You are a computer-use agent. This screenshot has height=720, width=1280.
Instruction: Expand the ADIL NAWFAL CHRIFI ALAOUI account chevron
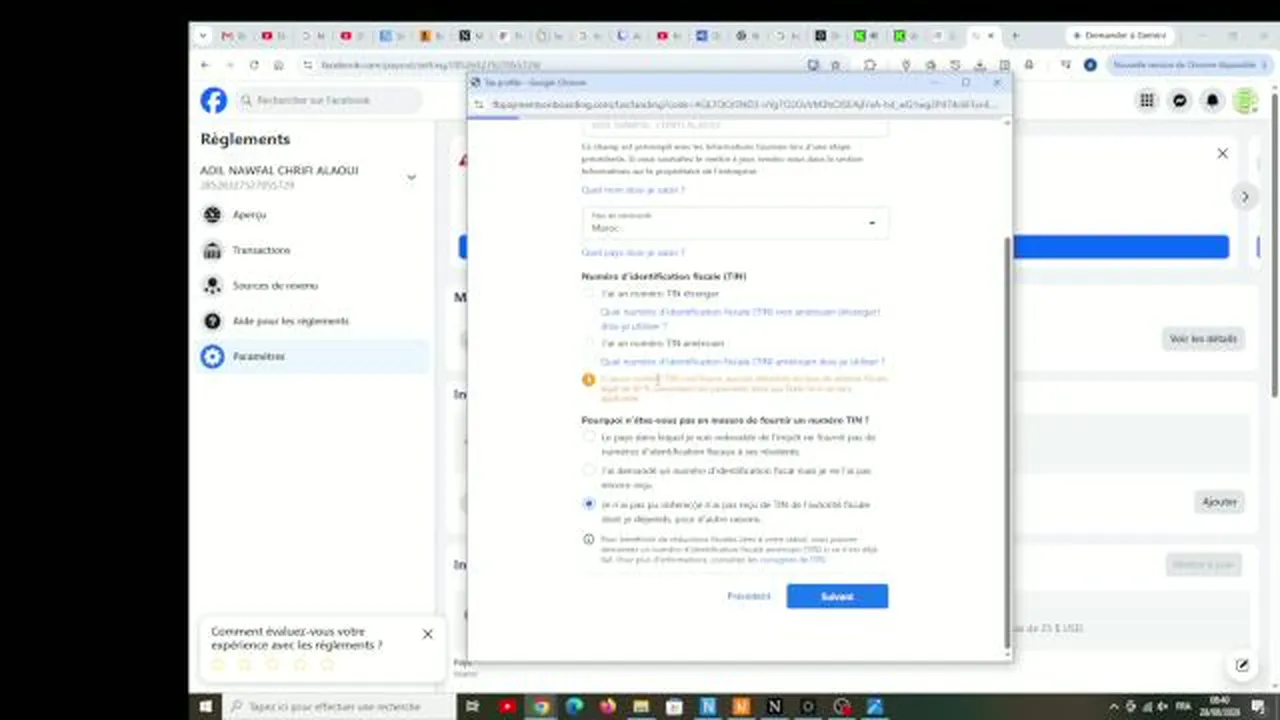(x=411, y=178)
